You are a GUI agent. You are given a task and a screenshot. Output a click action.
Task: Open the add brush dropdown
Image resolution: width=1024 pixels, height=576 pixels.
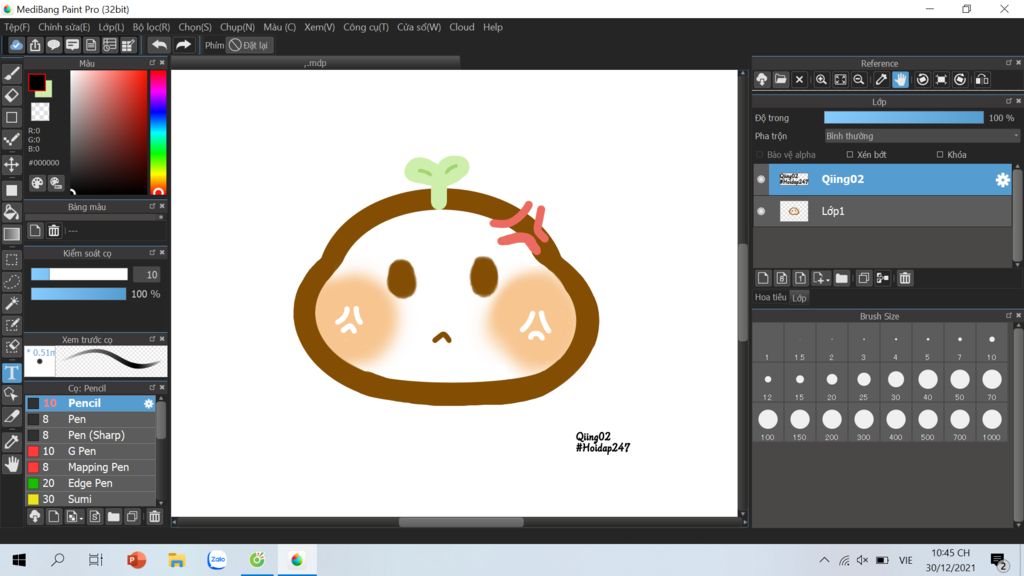pyautogui.click(x=74, y=517)
